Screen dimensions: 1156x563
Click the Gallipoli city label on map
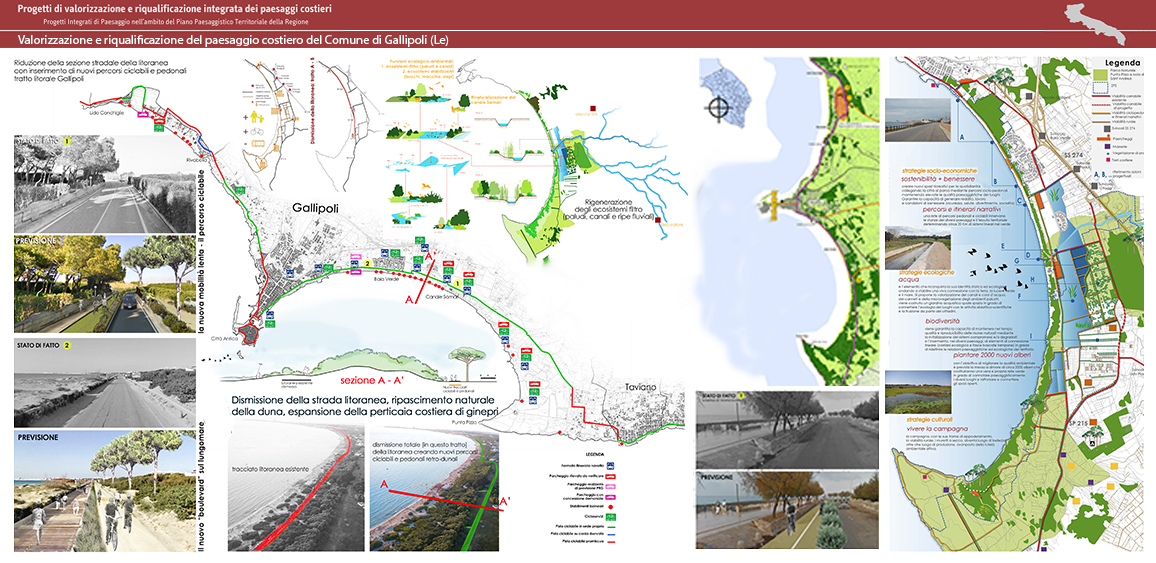point(319,207)
